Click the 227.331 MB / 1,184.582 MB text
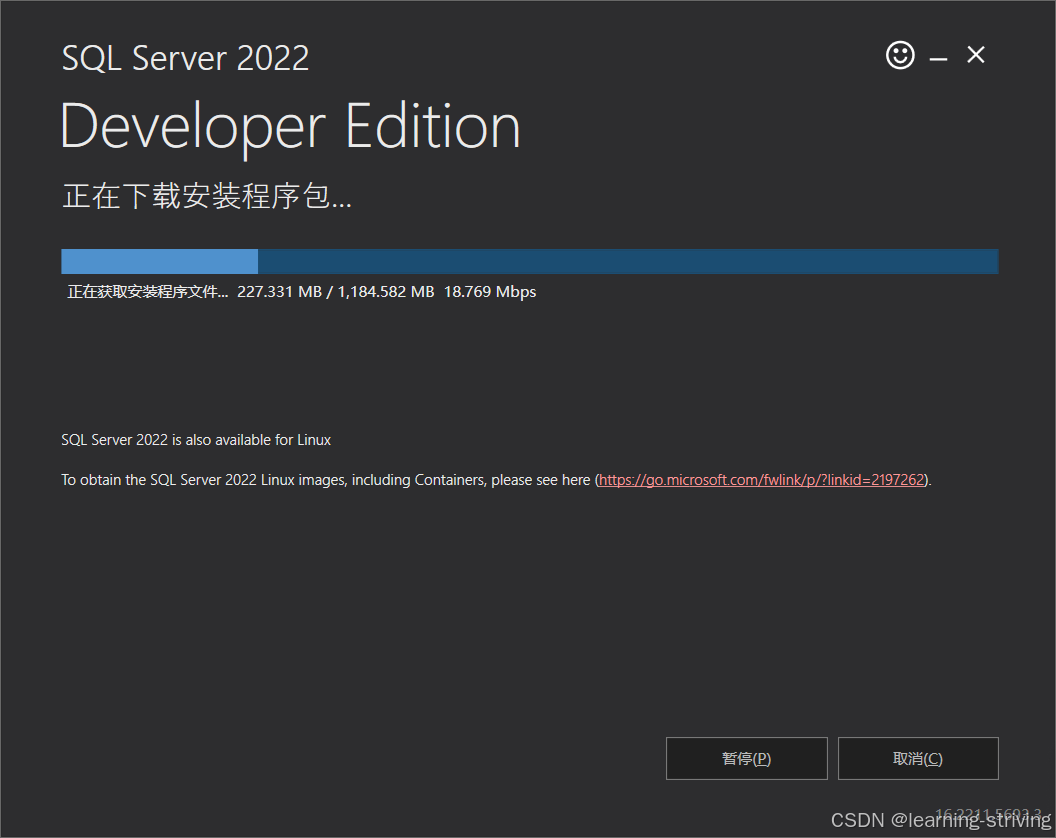Viewport: 1056px width, 838px height. click(x=335, y=292)
